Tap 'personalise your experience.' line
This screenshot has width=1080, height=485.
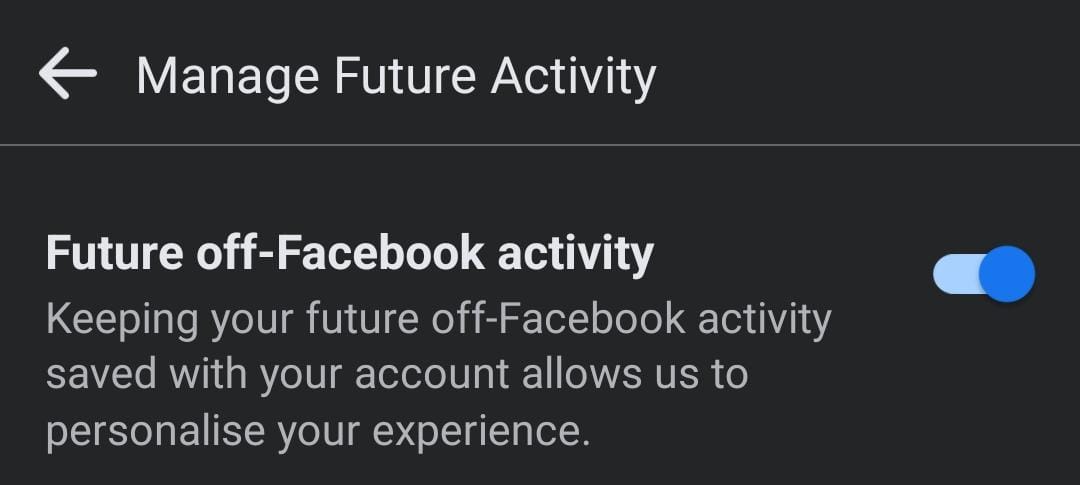(318, 432)
